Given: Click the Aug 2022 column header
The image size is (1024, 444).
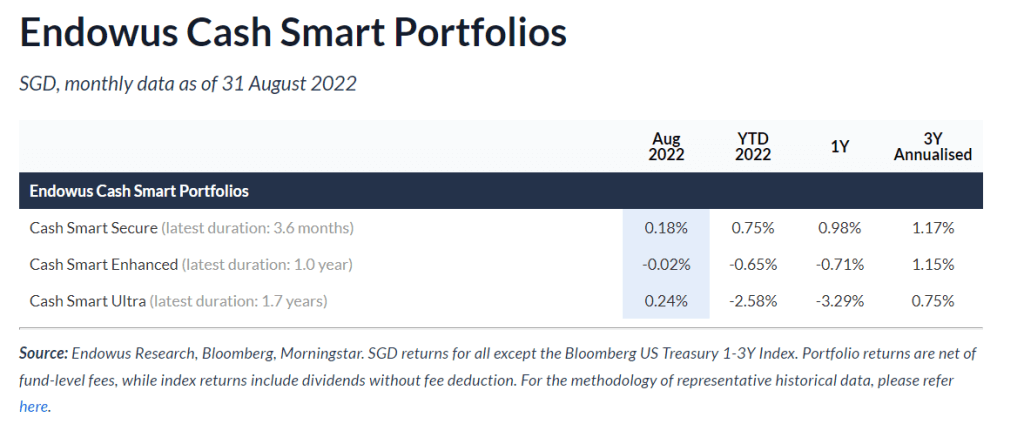Looking at the screenshot, I should (667, 146).
